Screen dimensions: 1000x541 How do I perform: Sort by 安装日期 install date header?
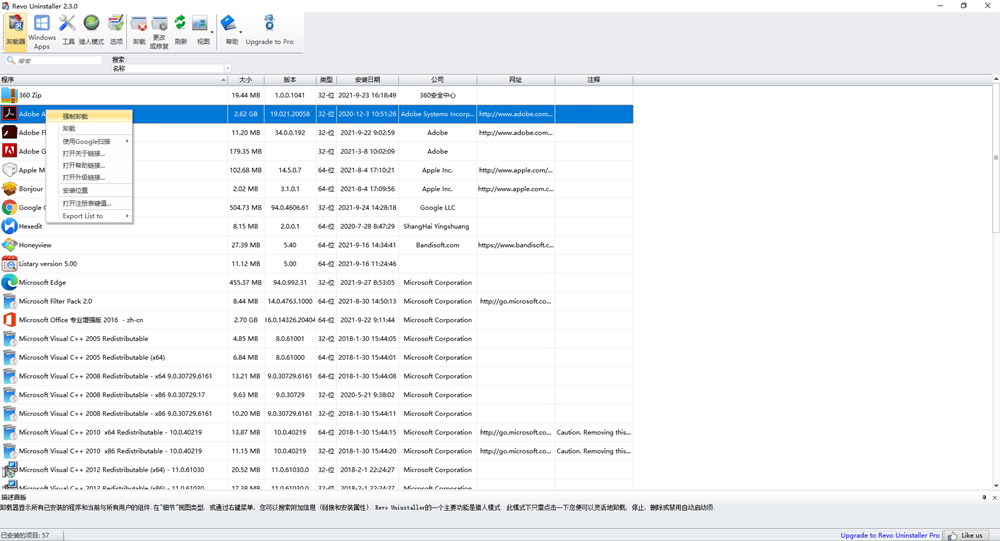point(367,80)
